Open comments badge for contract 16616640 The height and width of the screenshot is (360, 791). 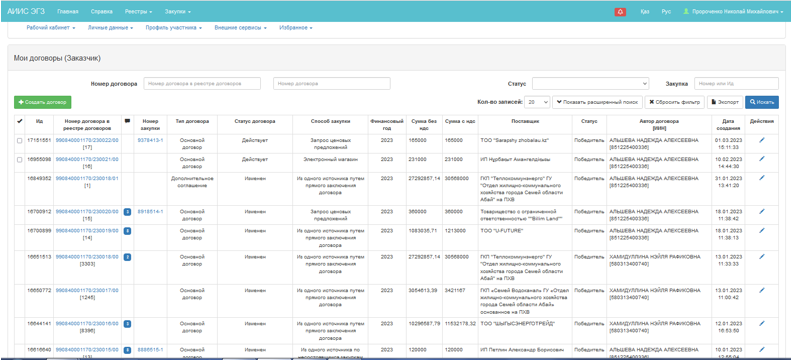pyautogui.click(x=128, y=349)
